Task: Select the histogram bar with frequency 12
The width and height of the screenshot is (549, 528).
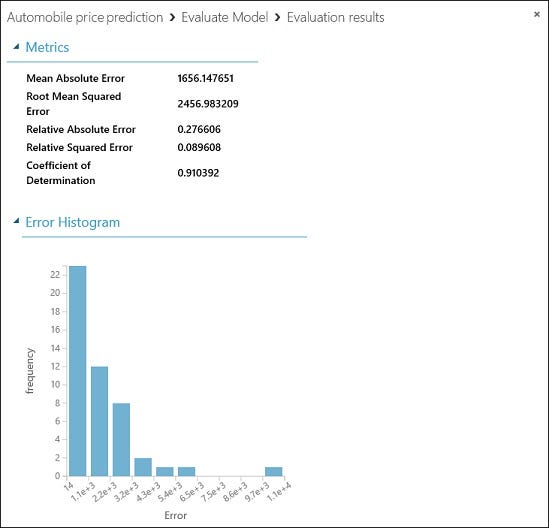Action: point(99,421)
